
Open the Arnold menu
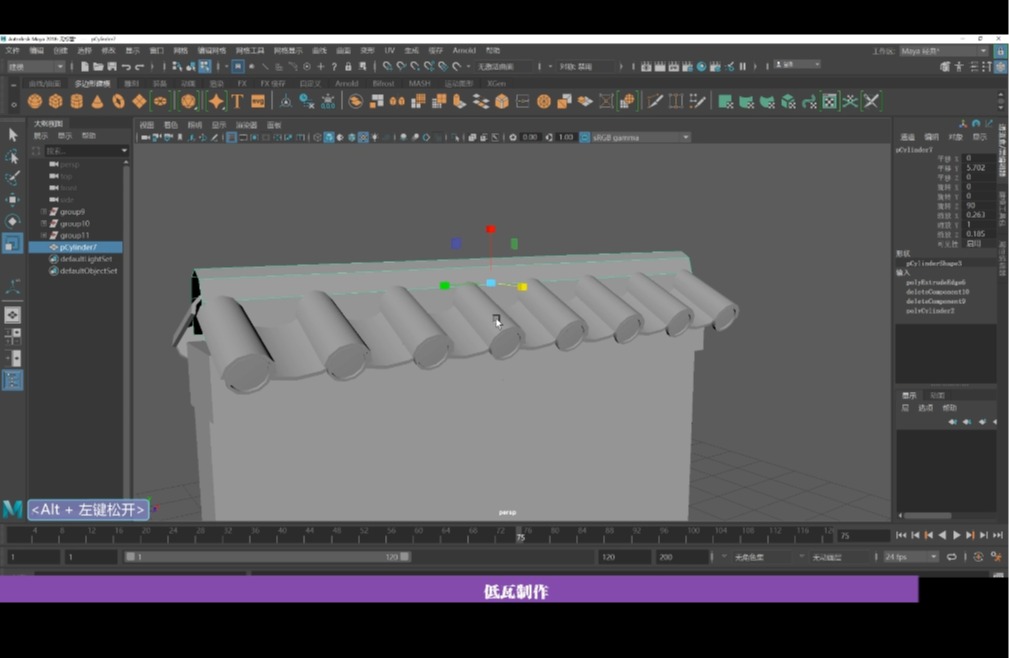point(464,50)
